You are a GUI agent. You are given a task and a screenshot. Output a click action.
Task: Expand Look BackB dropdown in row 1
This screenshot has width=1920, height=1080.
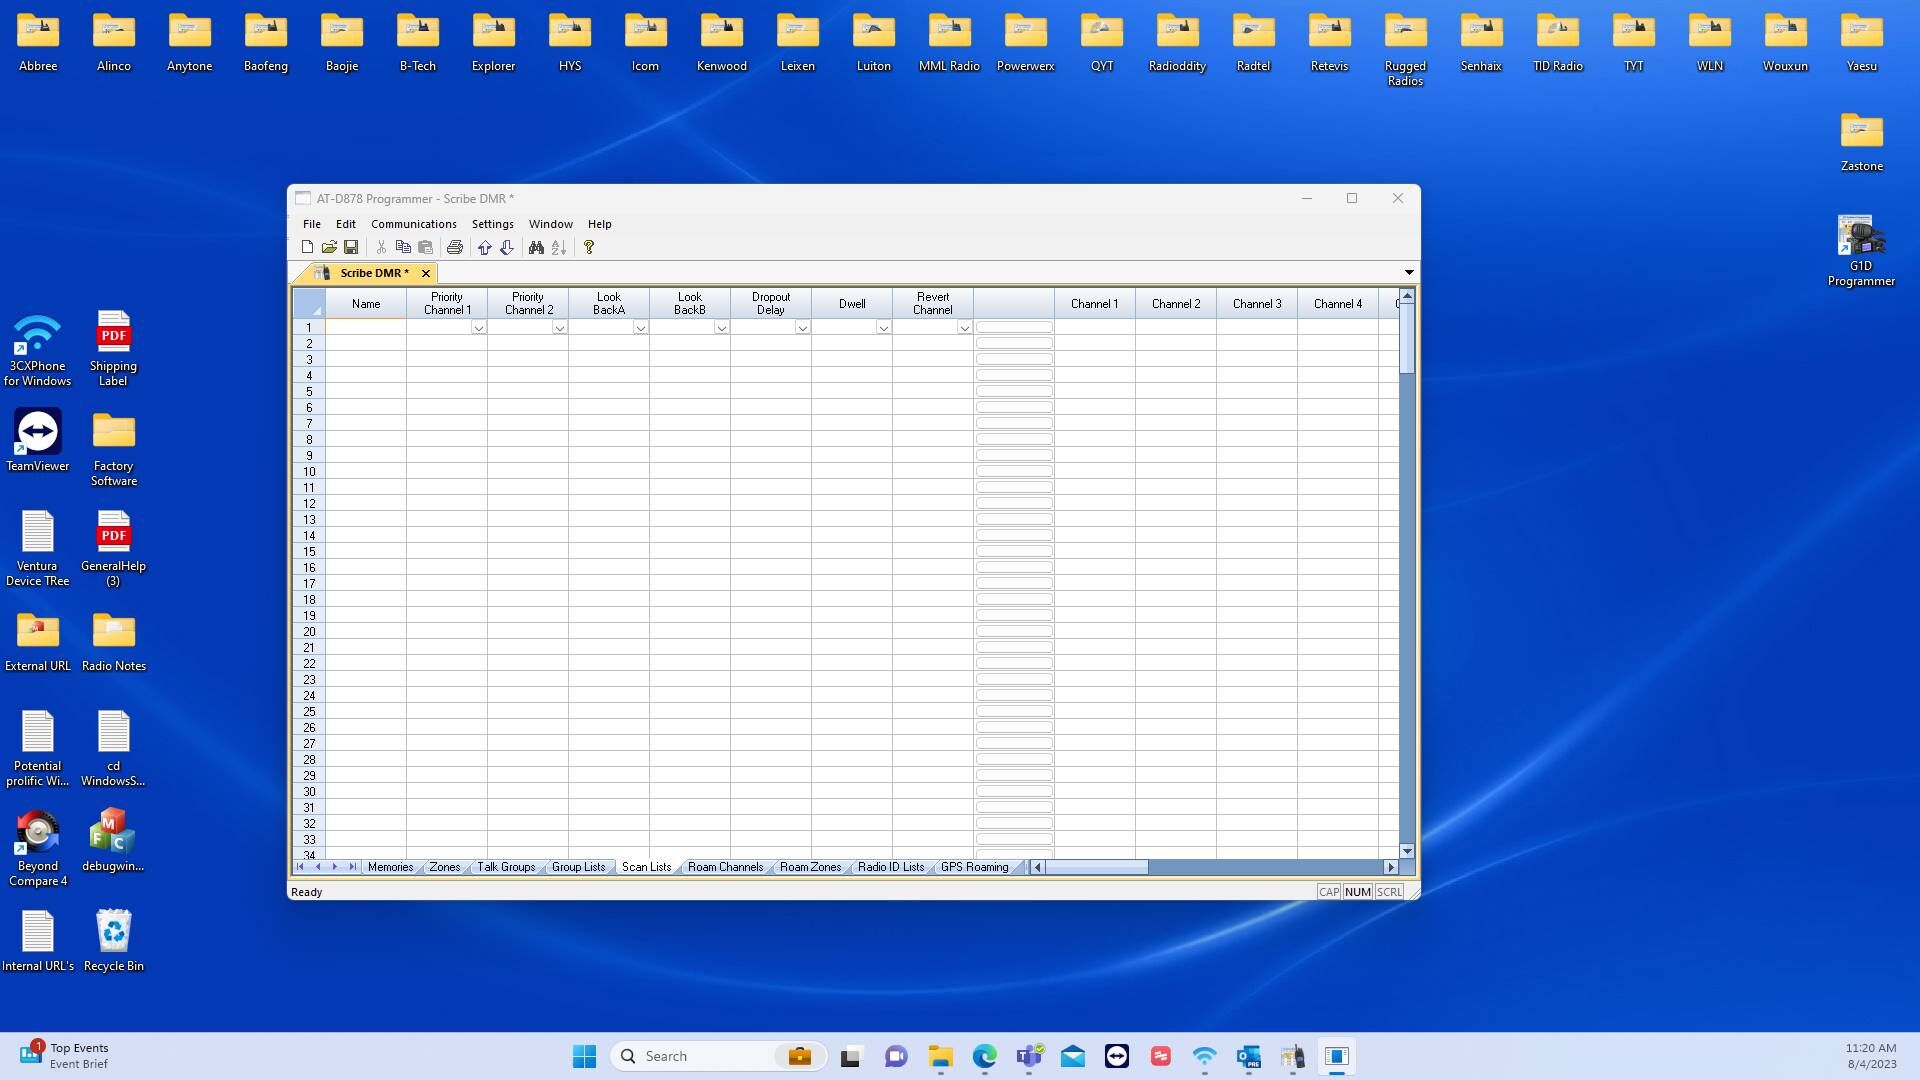coord(722,328)
